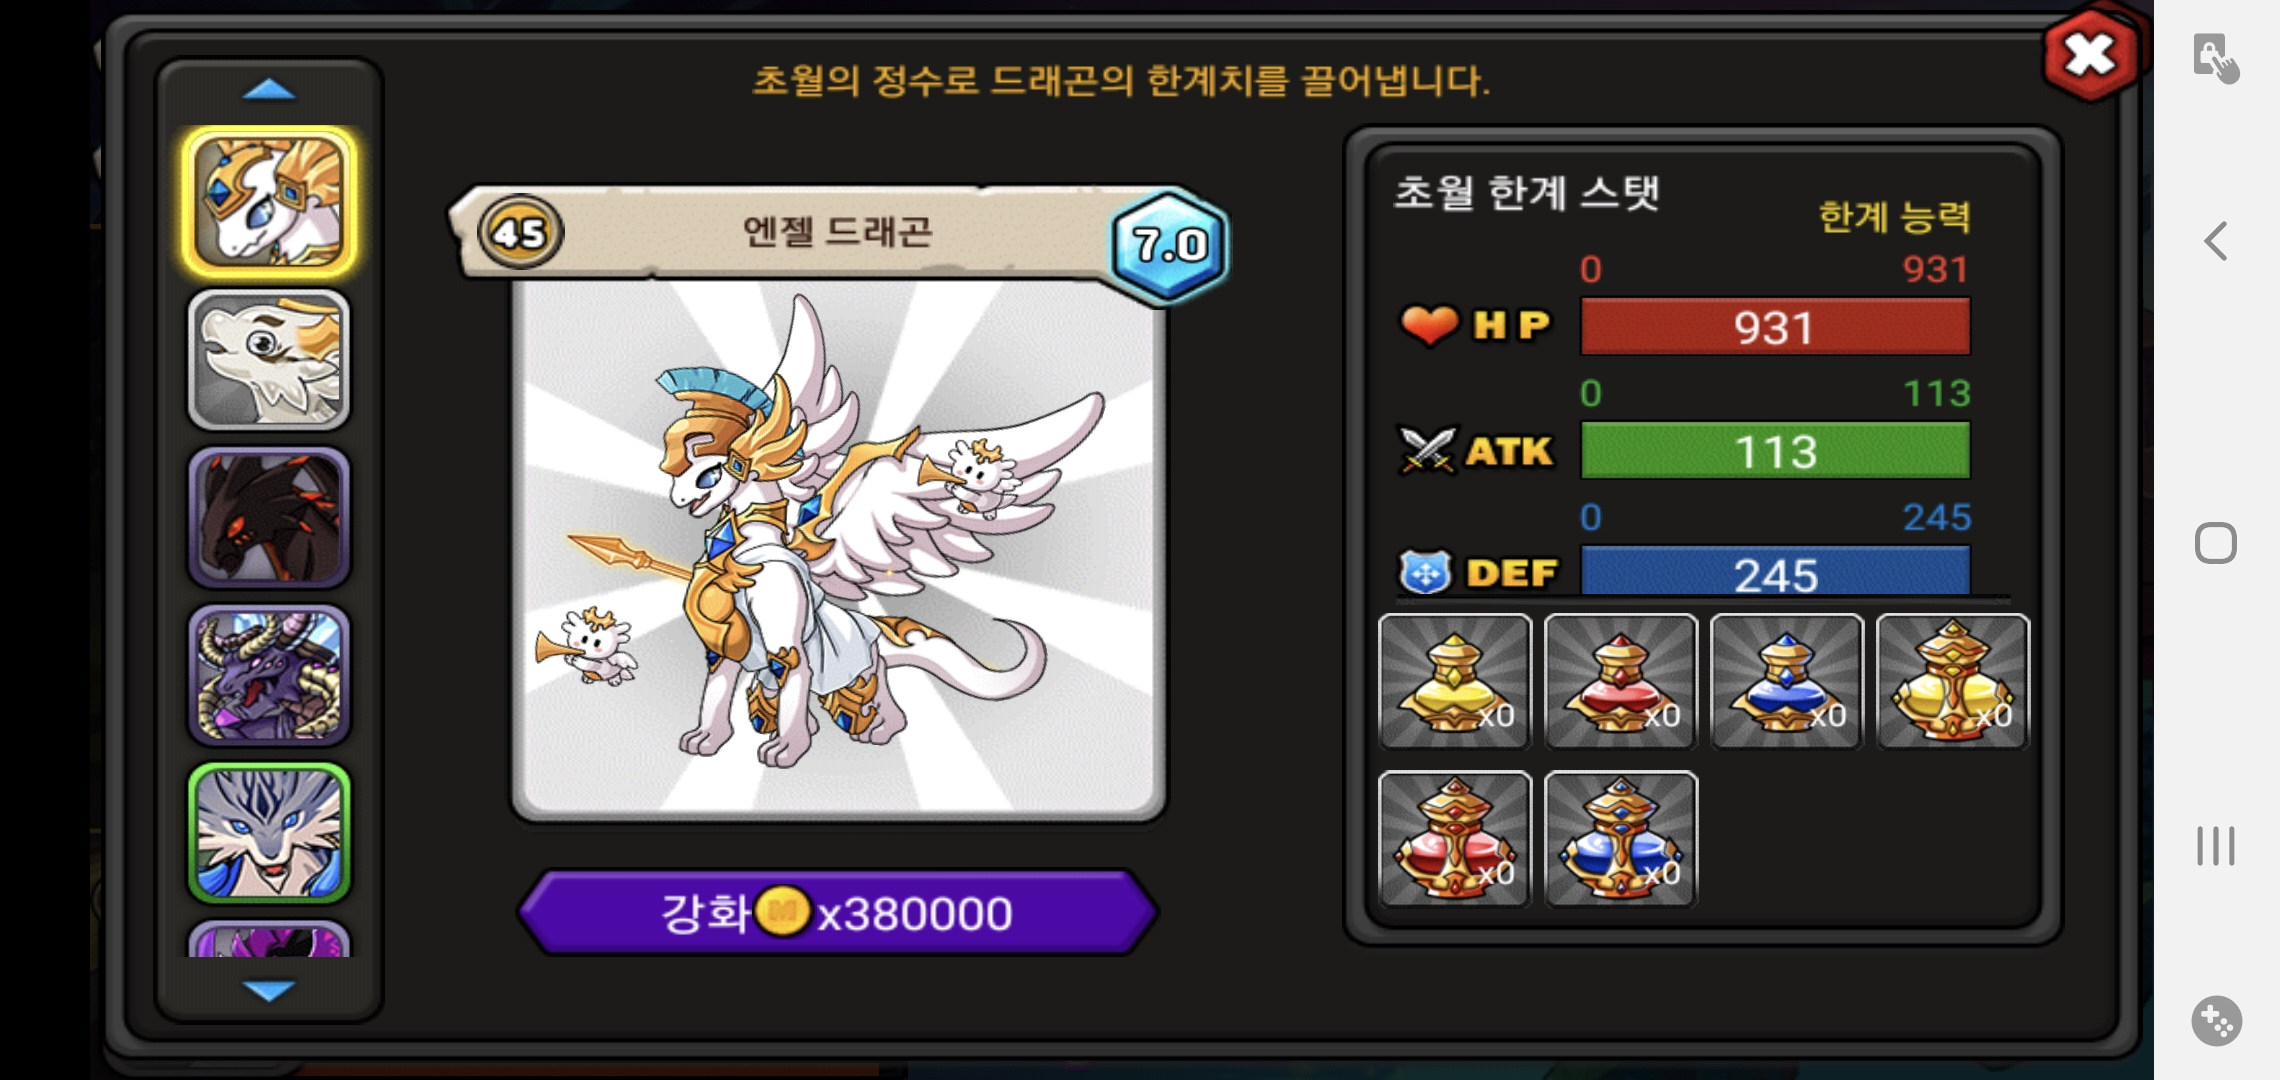Open the Android recent apps button
Viewport: 2280px width, 1080px height.
click(2216, 846)
